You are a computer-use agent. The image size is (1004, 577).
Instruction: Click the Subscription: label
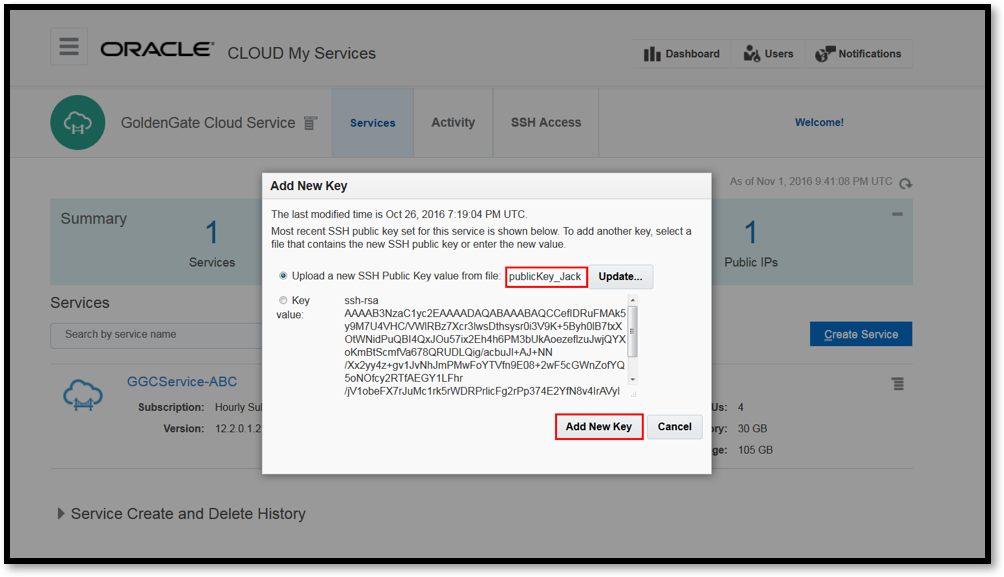[171, 407]
